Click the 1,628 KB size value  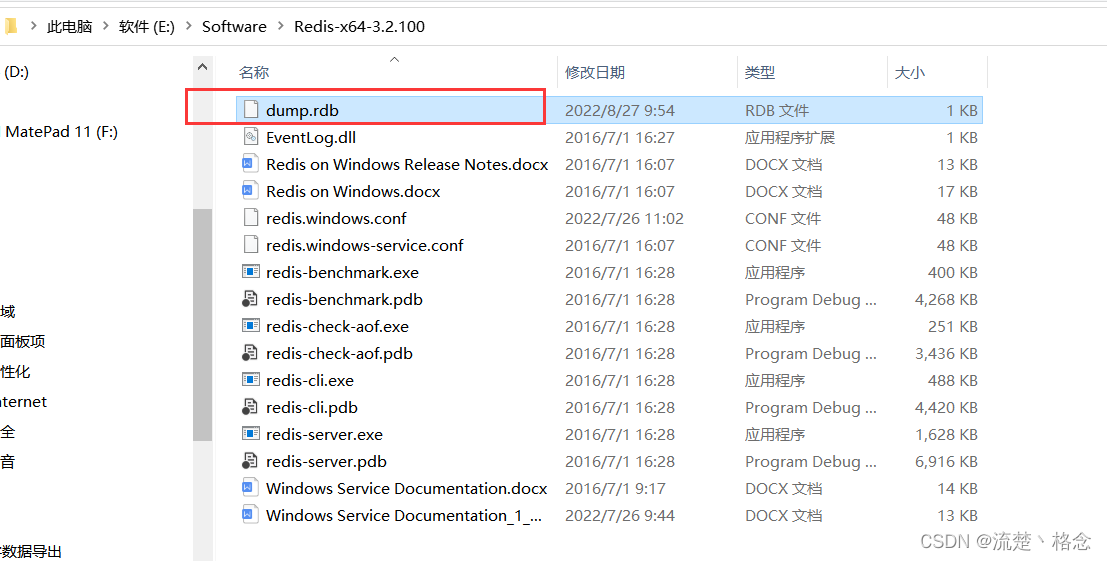[946, 434]
